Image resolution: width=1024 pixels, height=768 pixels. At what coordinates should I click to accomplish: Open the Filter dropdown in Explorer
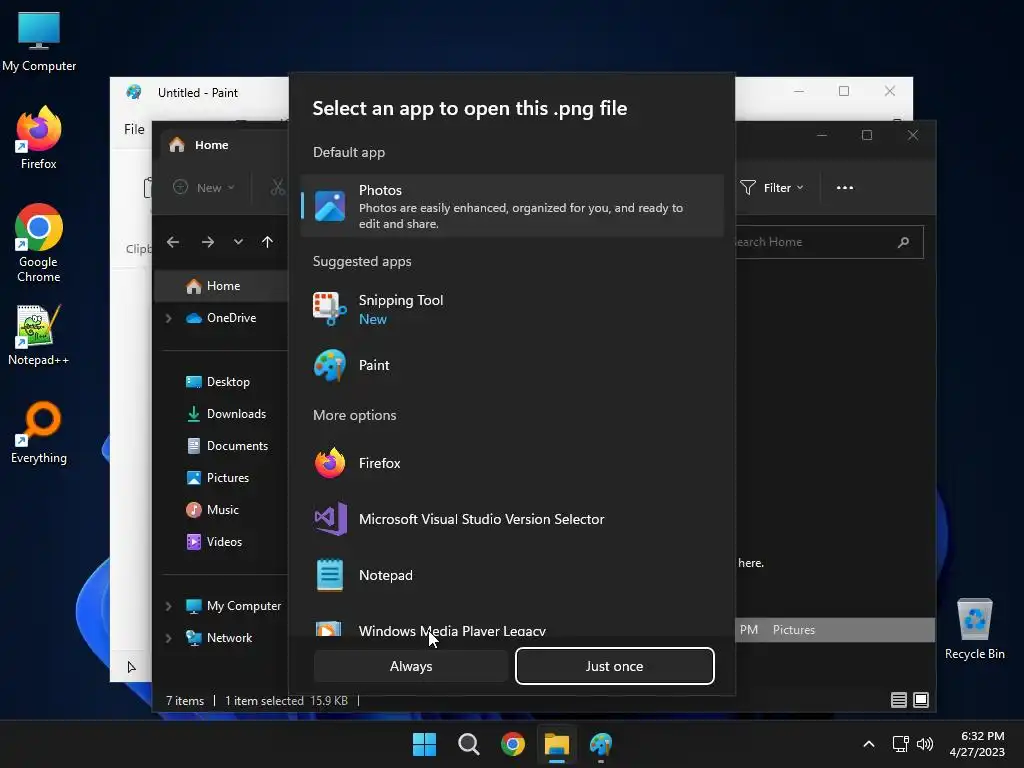click(x=772, y=188)
